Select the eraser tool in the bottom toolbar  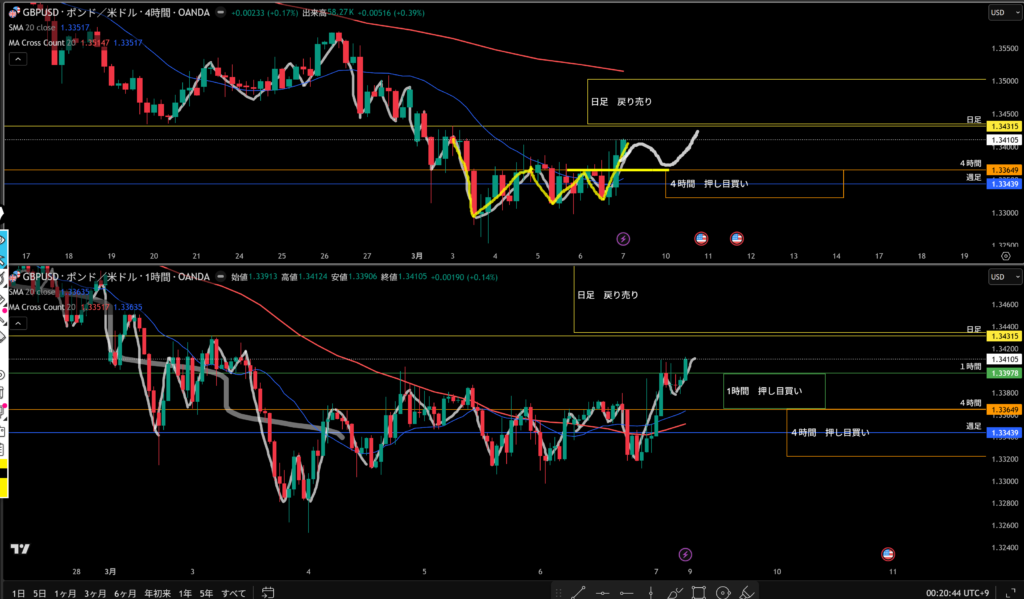pyautogui.click(x=746, y=591)
